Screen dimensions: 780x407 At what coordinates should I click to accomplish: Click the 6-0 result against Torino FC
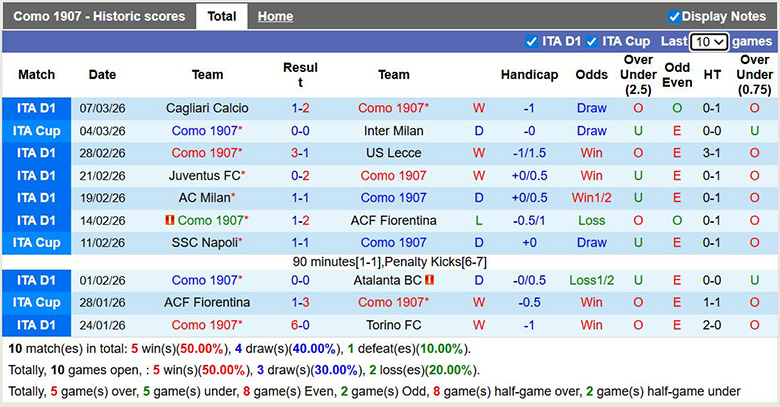coord(299,325)
